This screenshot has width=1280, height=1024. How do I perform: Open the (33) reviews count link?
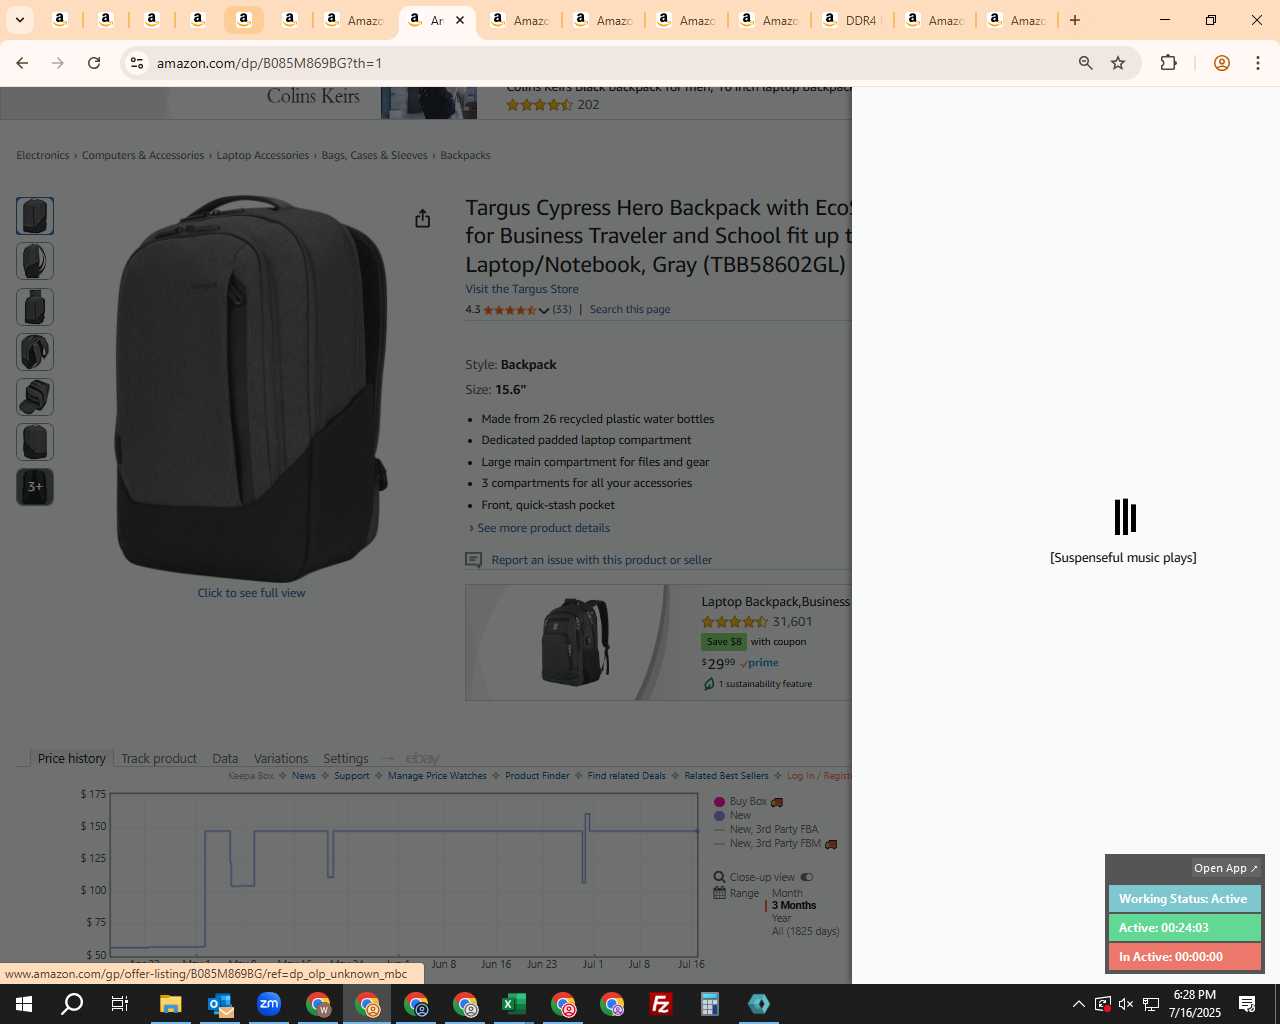click(562, 309)
